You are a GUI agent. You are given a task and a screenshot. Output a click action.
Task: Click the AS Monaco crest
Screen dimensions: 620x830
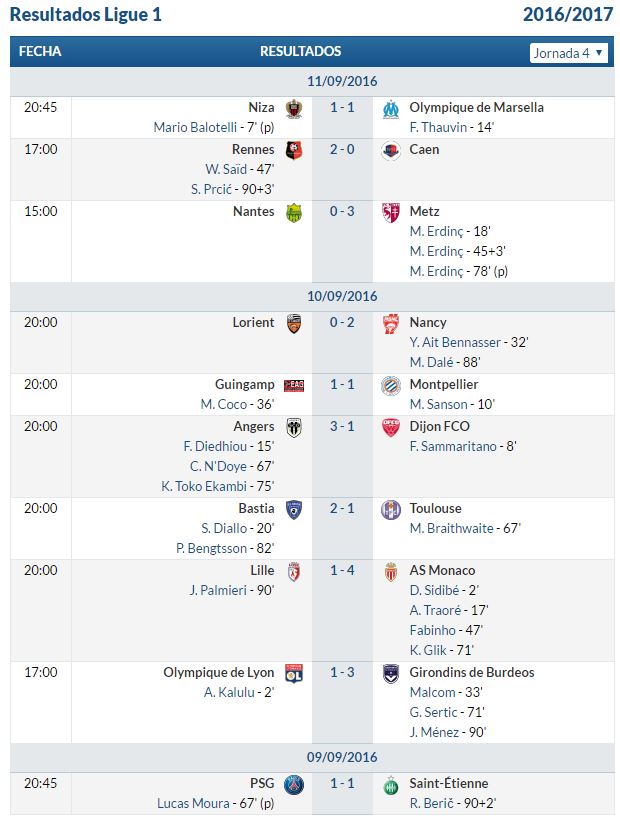coord(391,572)
